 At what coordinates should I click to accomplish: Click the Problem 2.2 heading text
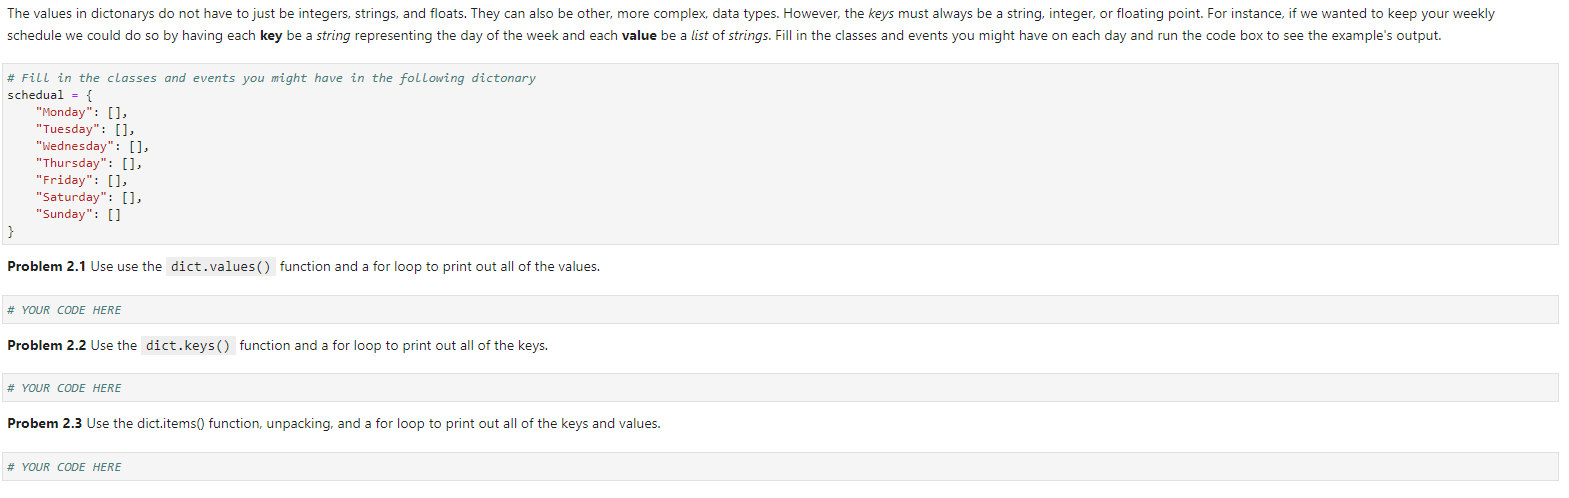[x=46, y=346]
